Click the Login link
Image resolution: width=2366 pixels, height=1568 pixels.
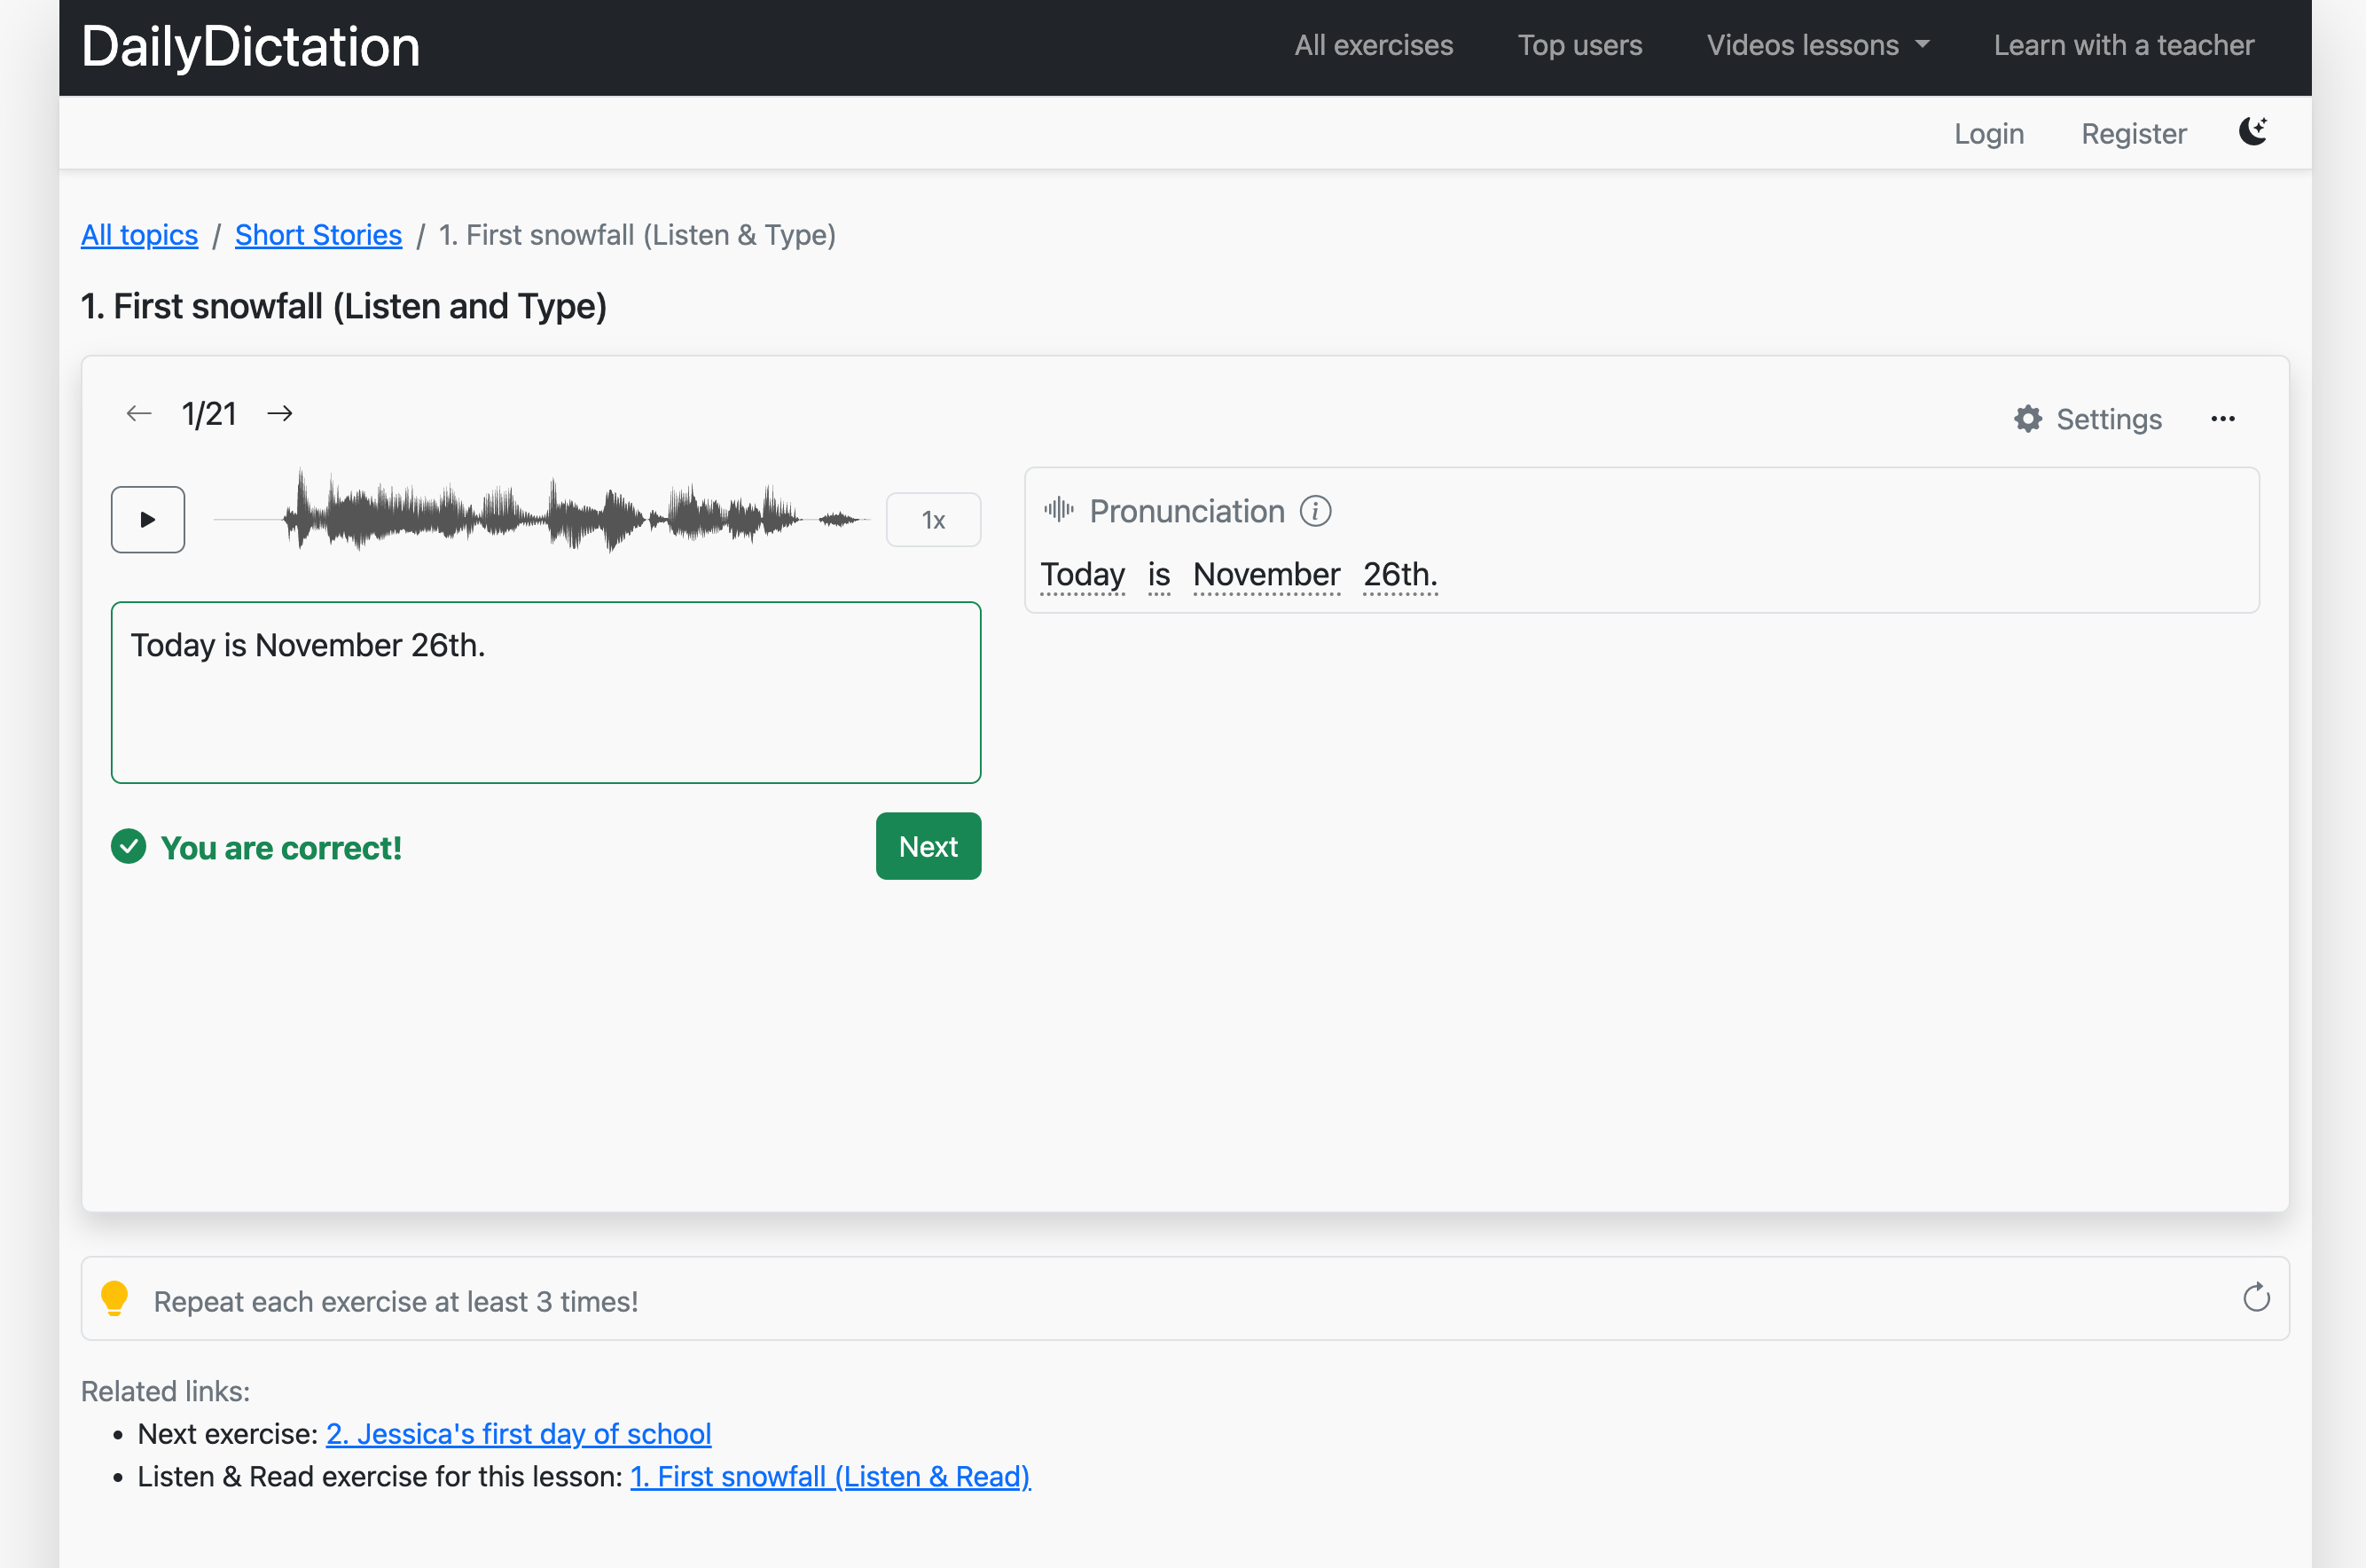click(x=1988, y=133)
